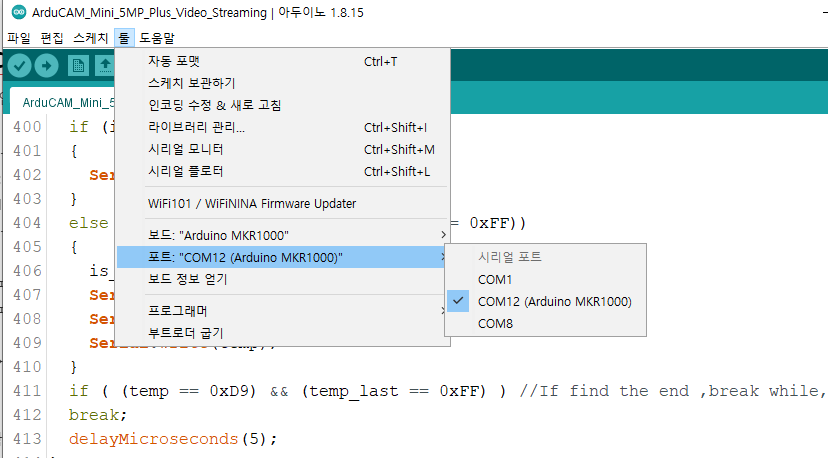Viewport: 828px width, 458px height.
Task: Select checked COM12 (Arduino MKR1000) port
Action: pyautogui.click(x=545, y=302)
